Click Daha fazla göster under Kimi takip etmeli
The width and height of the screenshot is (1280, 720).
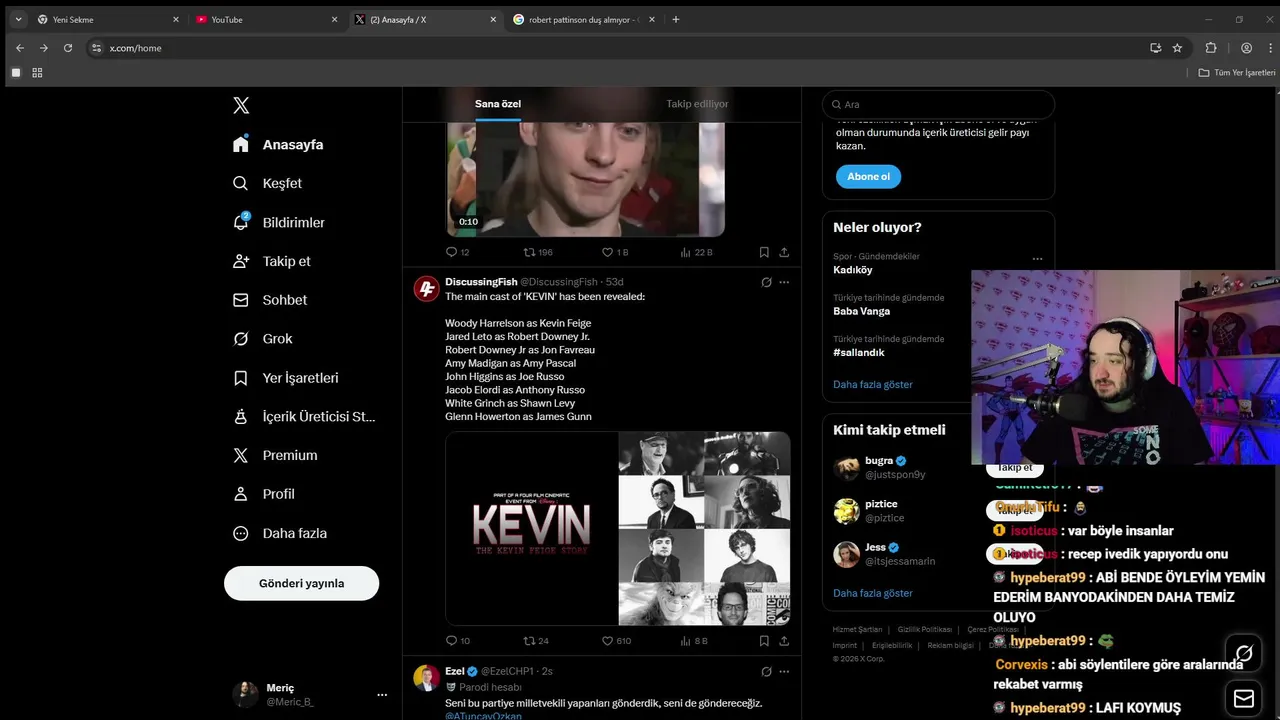pos(873,593)
